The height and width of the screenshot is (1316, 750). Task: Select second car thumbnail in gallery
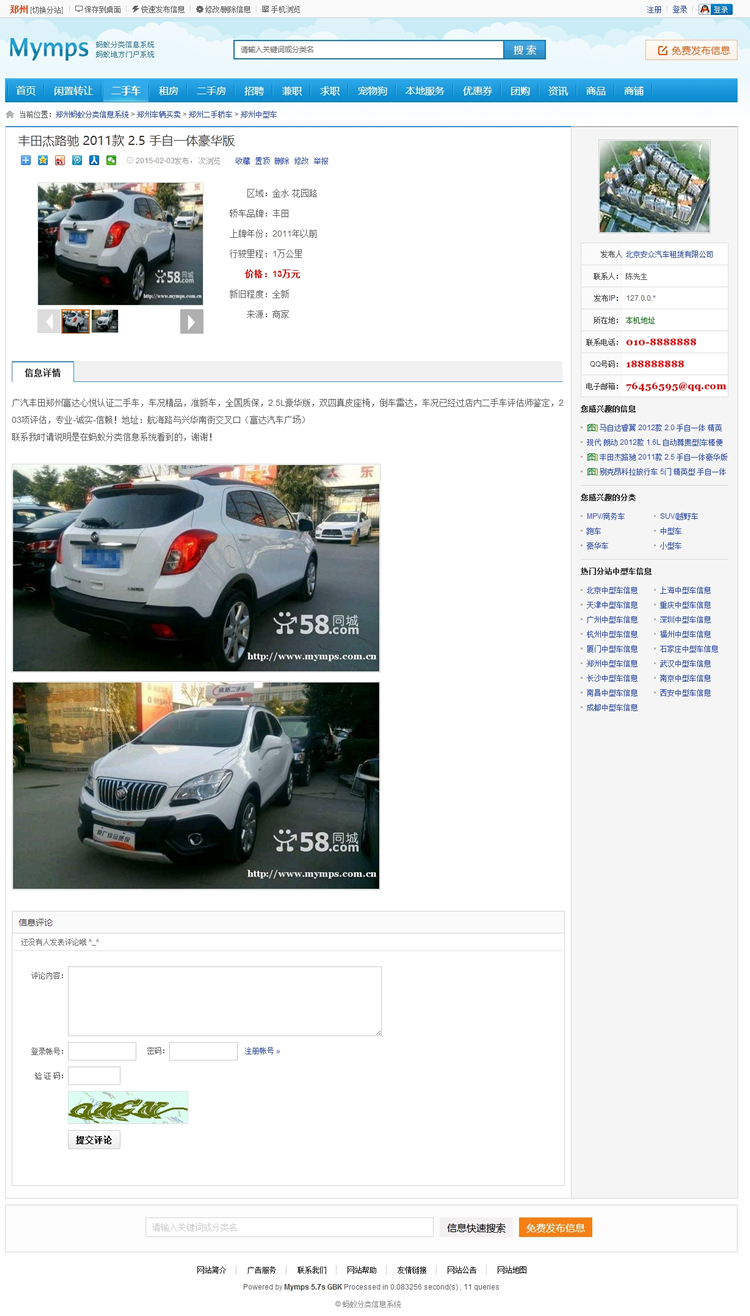[105, 321]
